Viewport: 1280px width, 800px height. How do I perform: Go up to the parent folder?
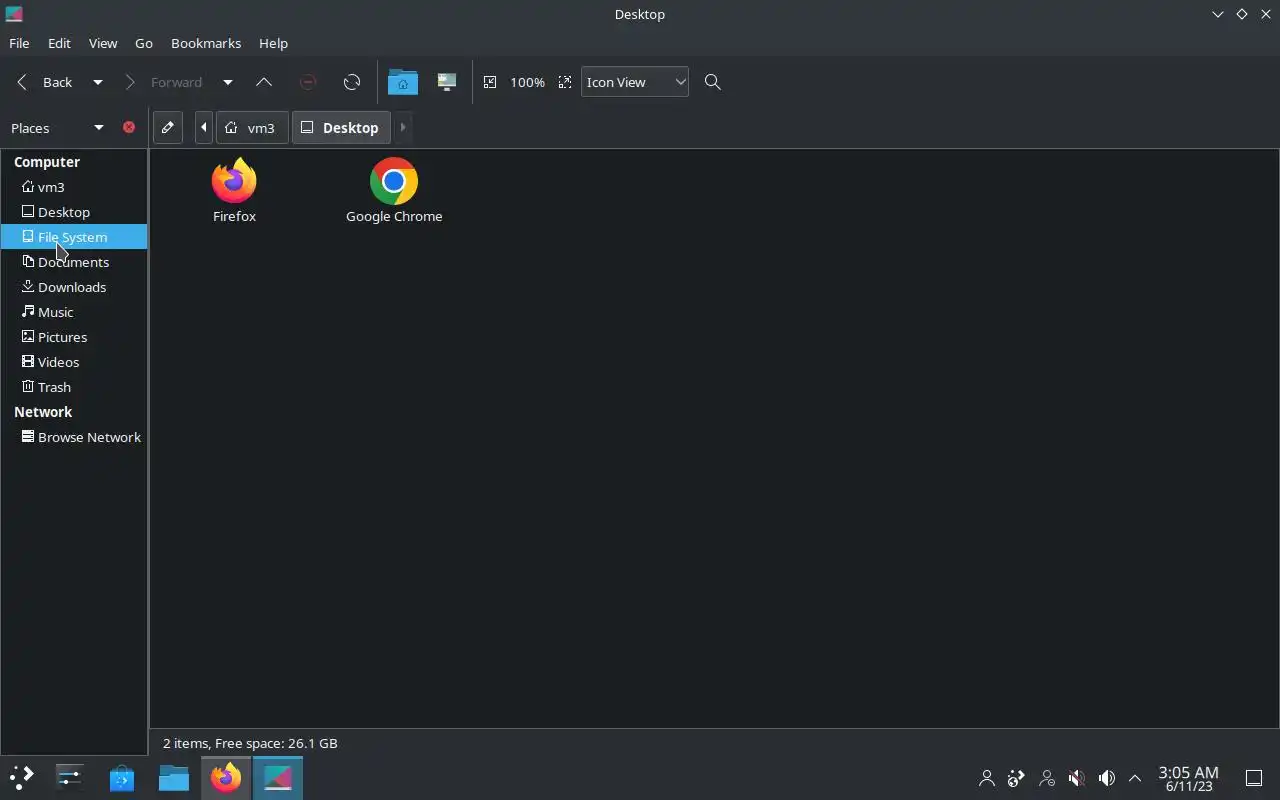click(264, 82)
